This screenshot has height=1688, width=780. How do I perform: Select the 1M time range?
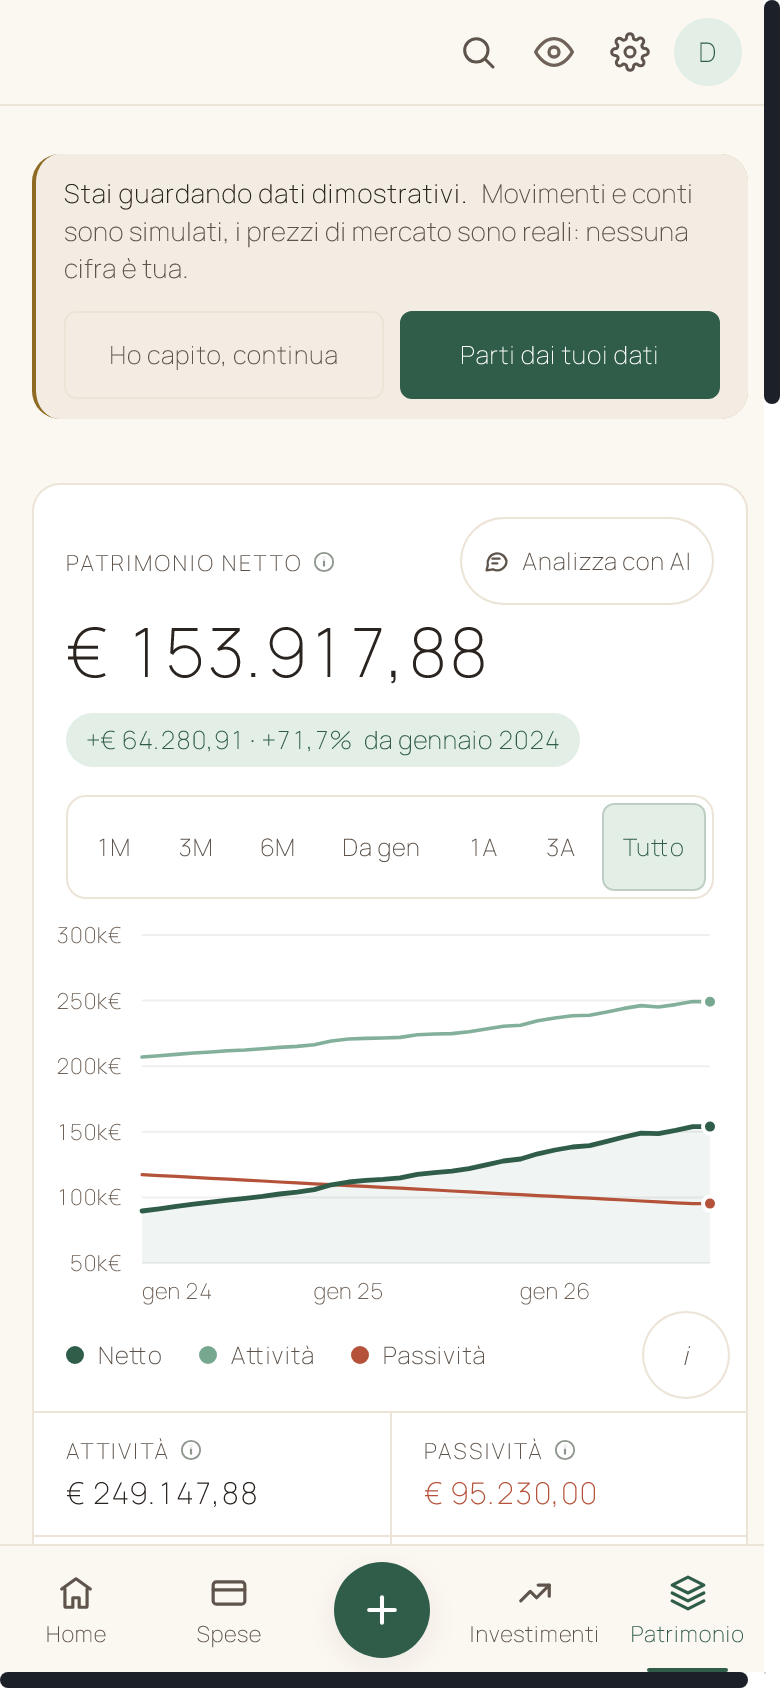pos(114,848)
